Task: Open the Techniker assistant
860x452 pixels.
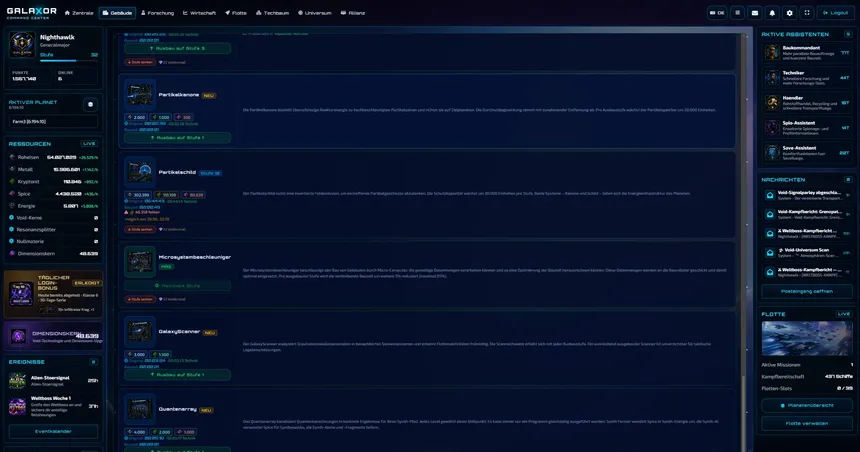Action: pos(806,78)
